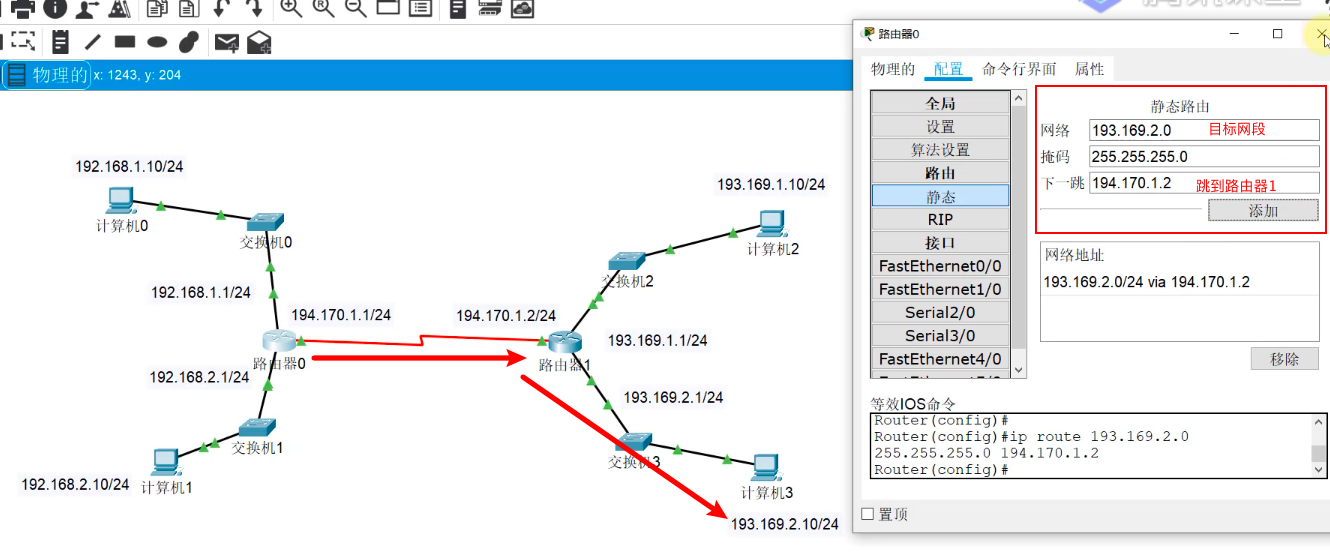The height and width of the screenshot is (552, 1330).
Task: Click the 移除 button
Action: (1285, 358)
